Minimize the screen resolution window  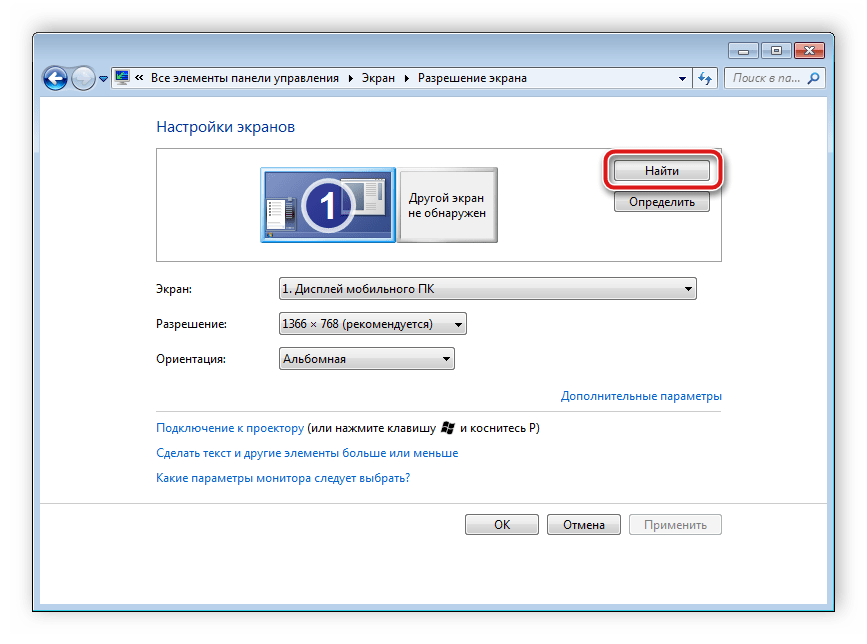pyautogui.click(x=744, y=51)
